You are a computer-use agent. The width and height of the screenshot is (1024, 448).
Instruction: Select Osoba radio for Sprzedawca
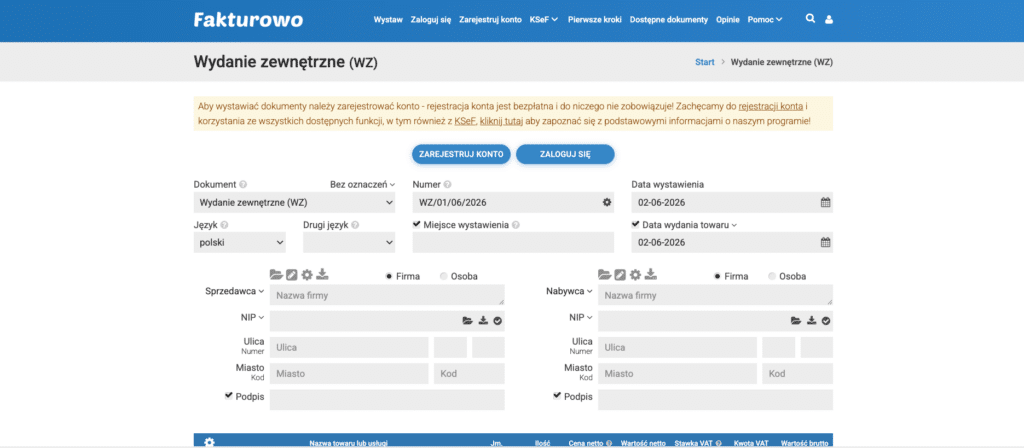[x=444, y=276]
